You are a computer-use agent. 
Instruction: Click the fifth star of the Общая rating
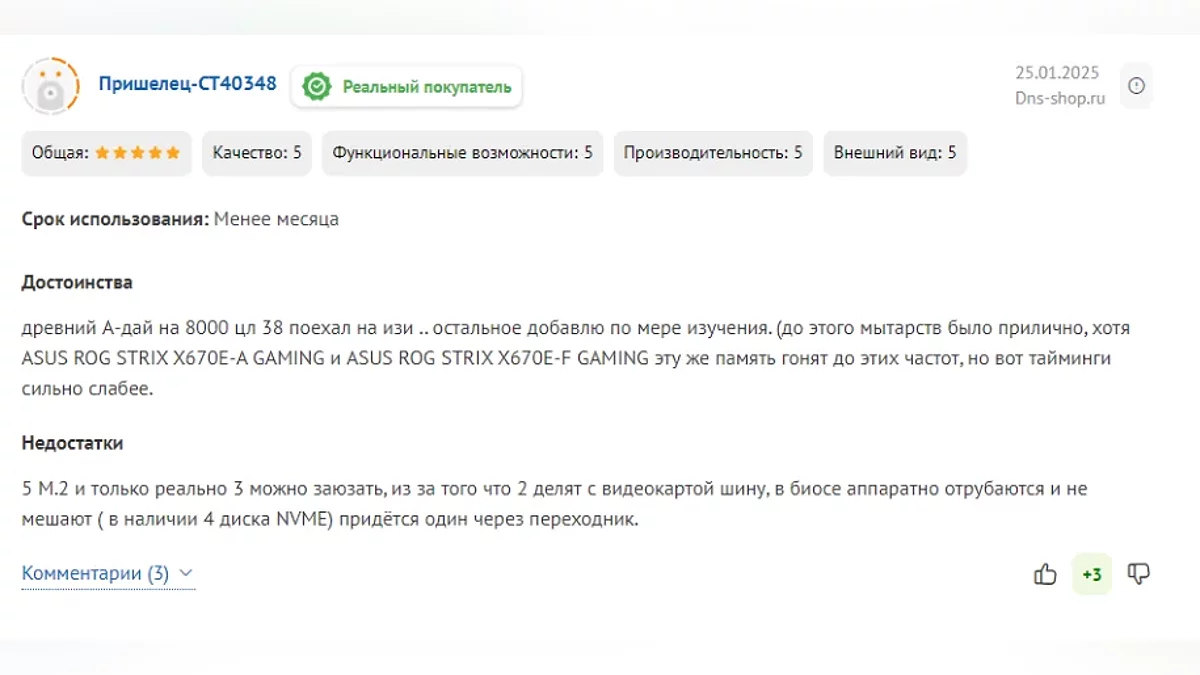tap(174, 153)
